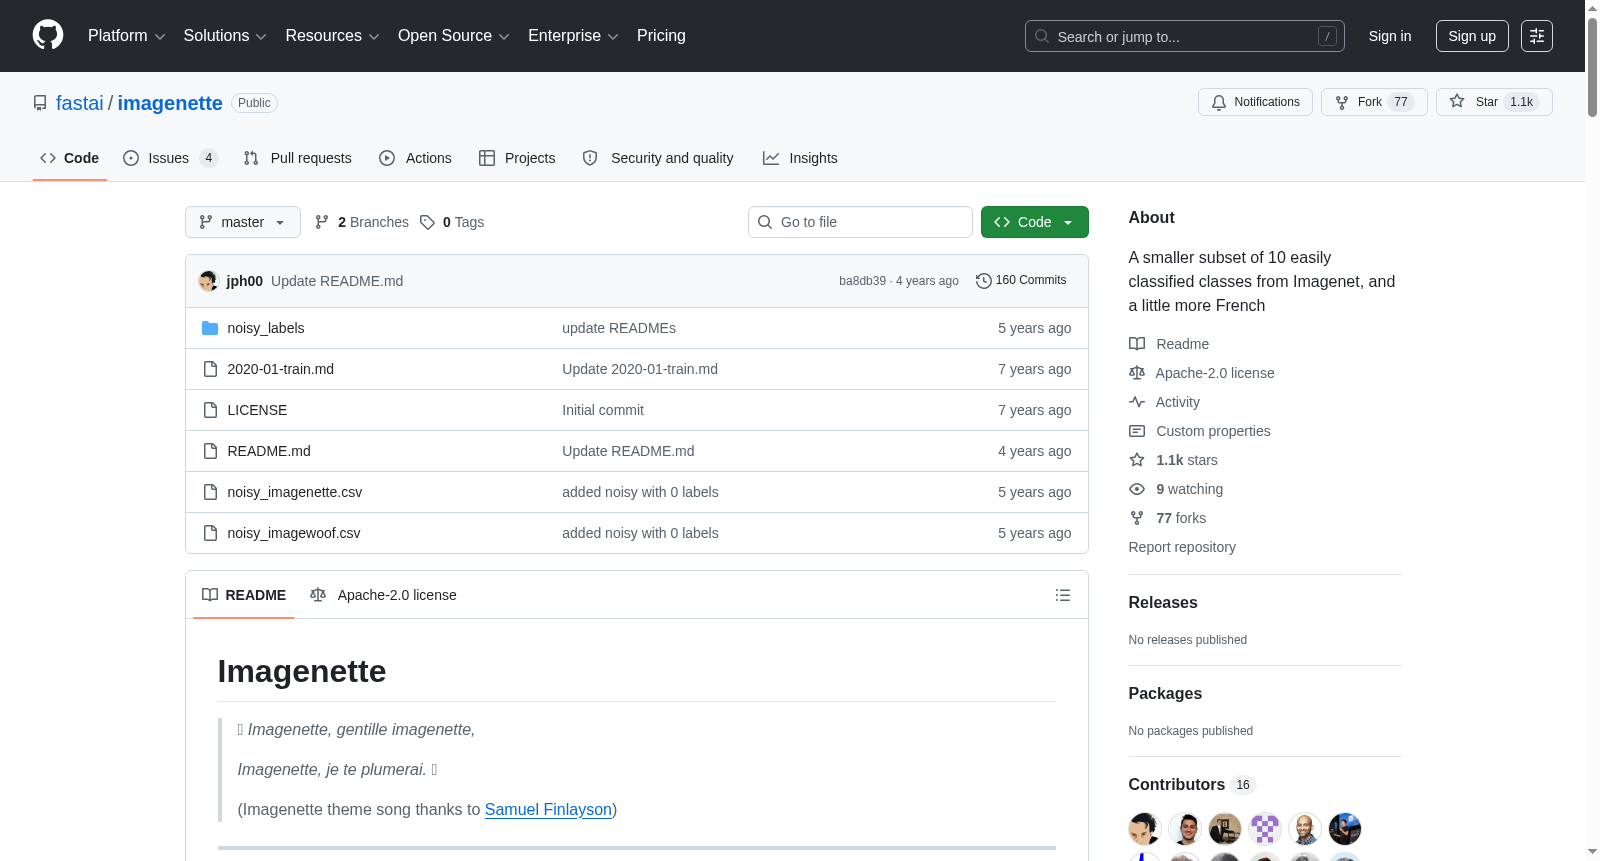Click first contributor avatar thumbnail
Screen dimensions: 1600x861
1145,829
